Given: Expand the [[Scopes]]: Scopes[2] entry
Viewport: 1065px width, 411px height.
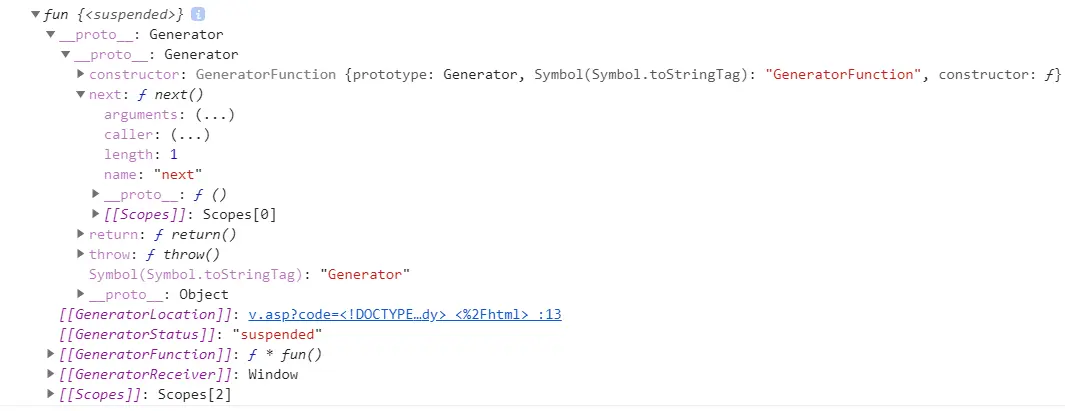Looking at the screenshot, I should (51, 394).
